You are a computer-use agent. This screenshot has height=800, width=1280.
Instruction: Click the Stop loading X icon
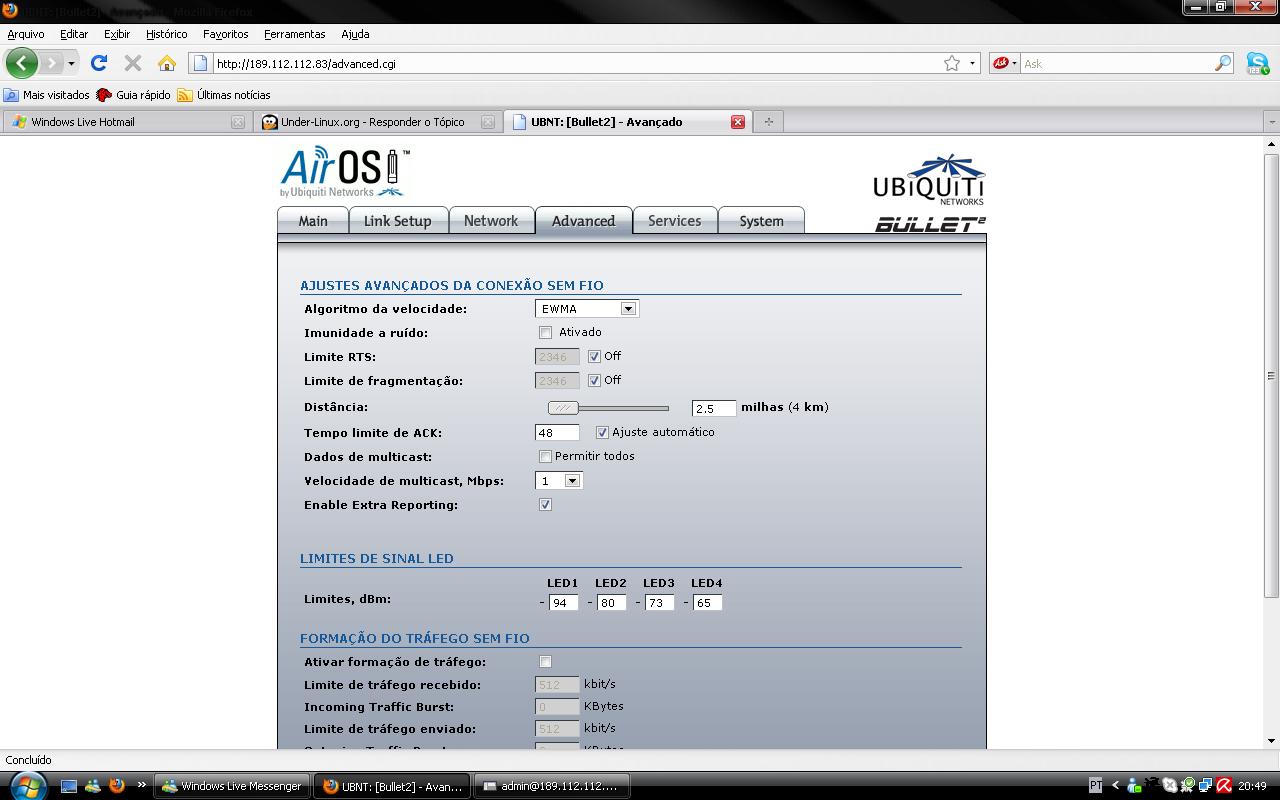(x=132, y=63)
